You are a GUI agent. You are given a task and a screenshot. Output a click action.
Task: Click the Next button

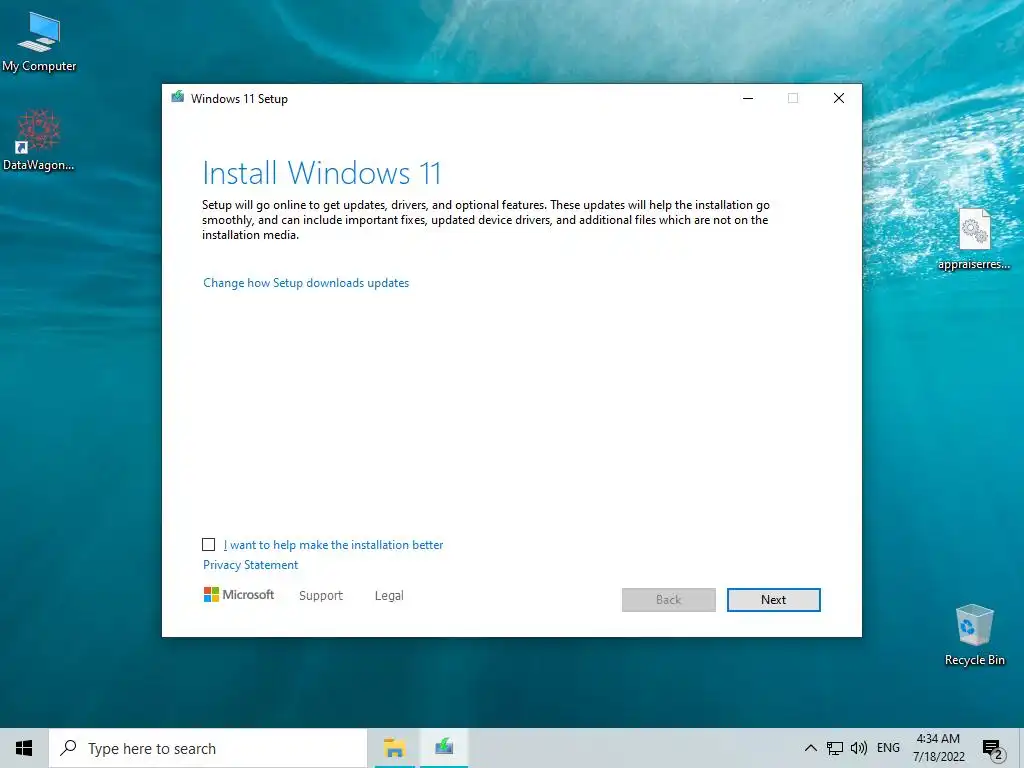click(x=773, y=600)
